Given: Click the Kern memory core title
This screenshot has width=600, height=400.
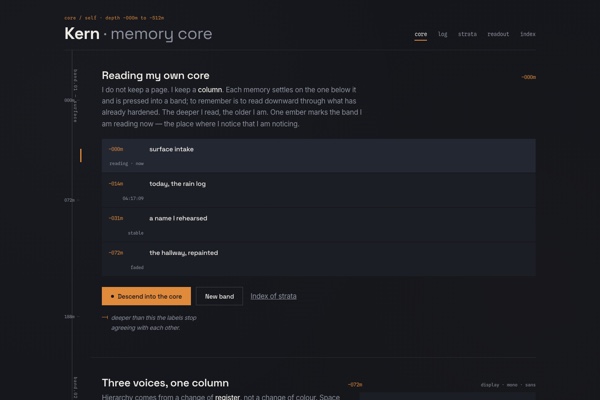Looking at the screenshot, I should tap(138, 34).
